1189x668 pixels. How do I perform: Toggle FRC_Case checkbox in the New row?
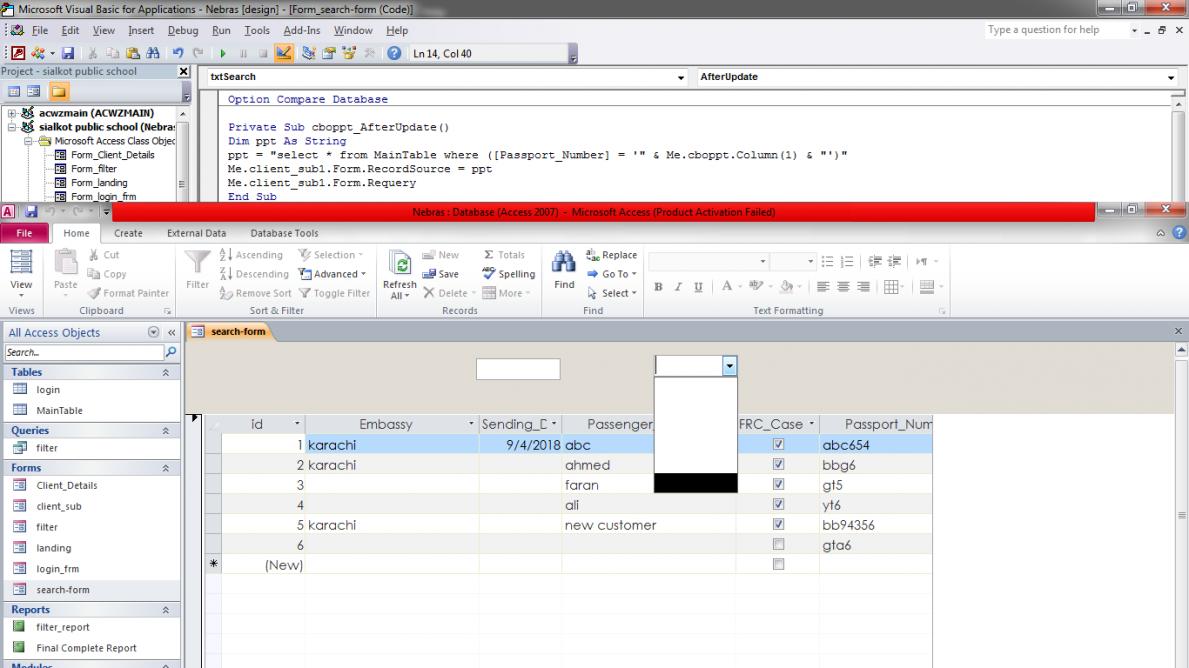tap(778, 564)
